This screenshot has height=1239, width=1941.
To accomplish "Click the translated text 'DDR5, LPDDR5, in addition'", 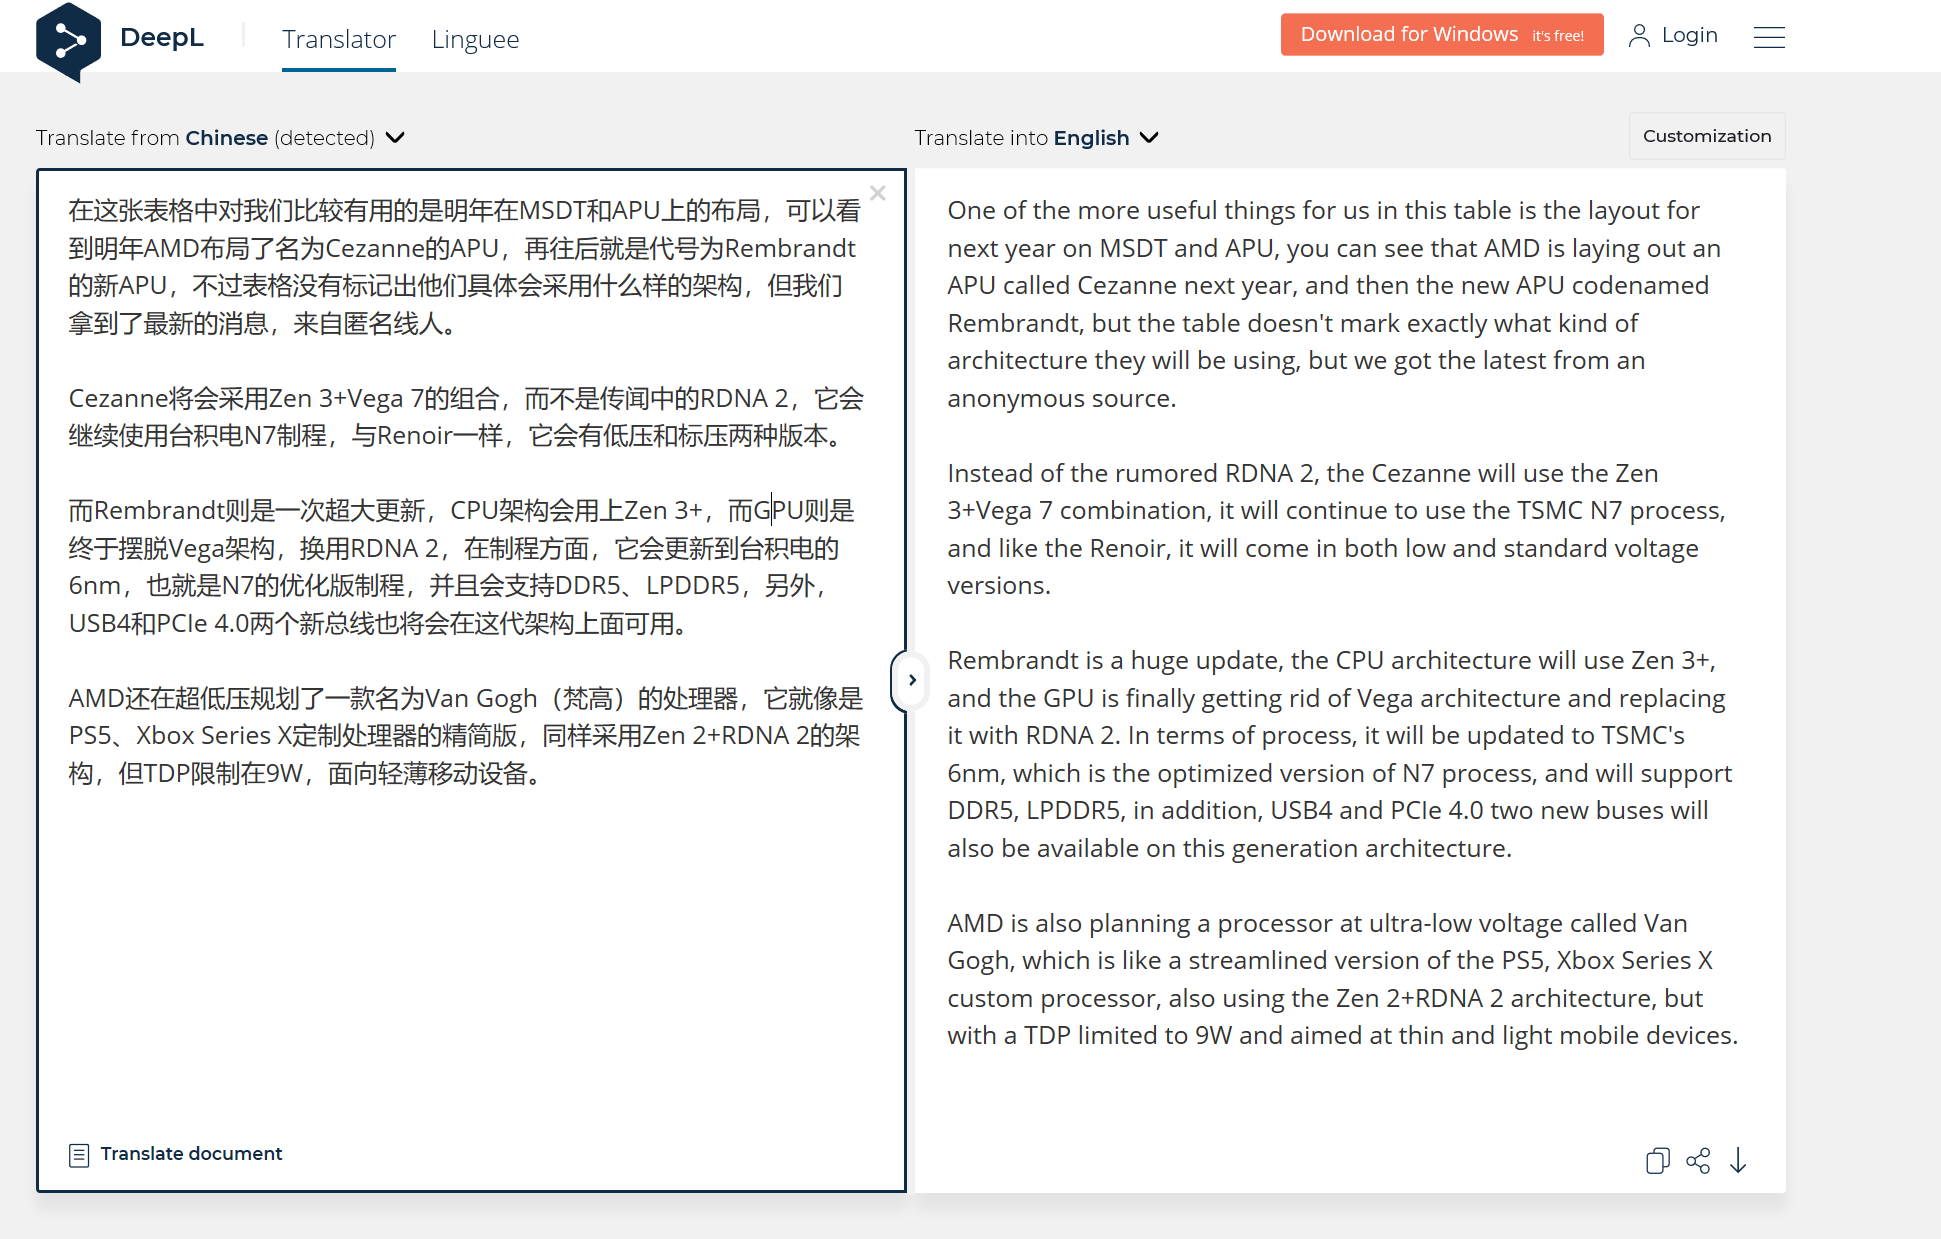I will pyautogui.click(x=1105, y=811).
